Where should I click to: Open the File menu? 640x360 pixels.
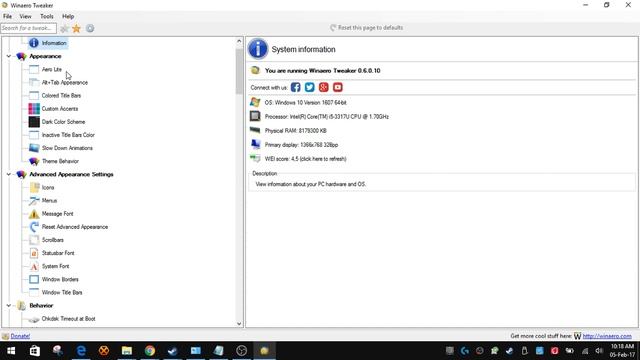[7, 16]
